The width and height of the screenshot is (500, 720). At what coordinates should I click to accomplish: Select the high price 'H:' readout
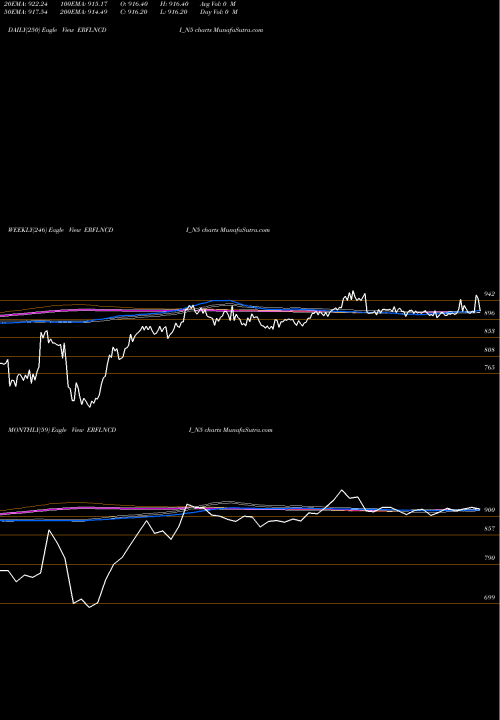(x=174, y=3)
